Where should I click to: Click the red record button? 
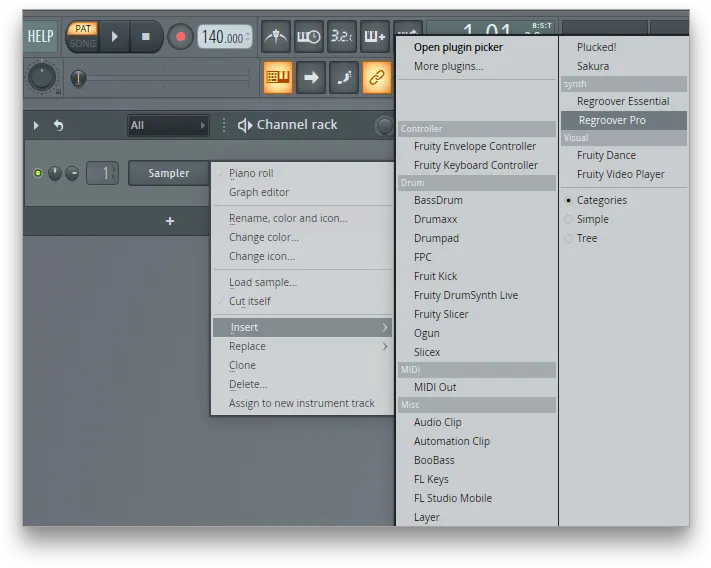180,37
